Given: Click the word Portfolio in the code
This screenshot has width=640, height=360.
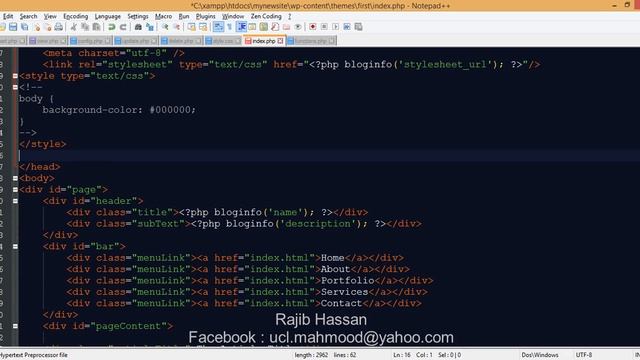Looking at the screenshot, I should tap(347, 280).
